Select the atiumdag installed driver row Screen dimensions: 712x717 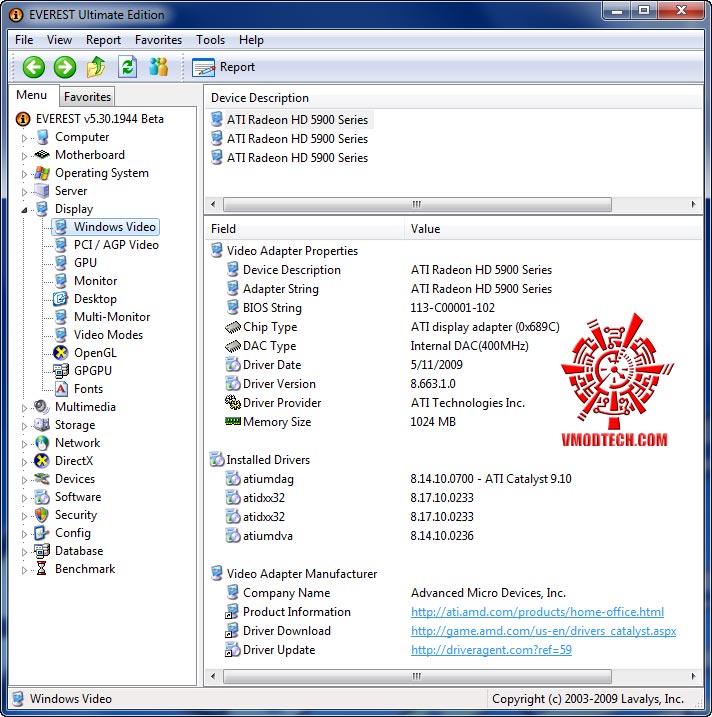(453, 479)
